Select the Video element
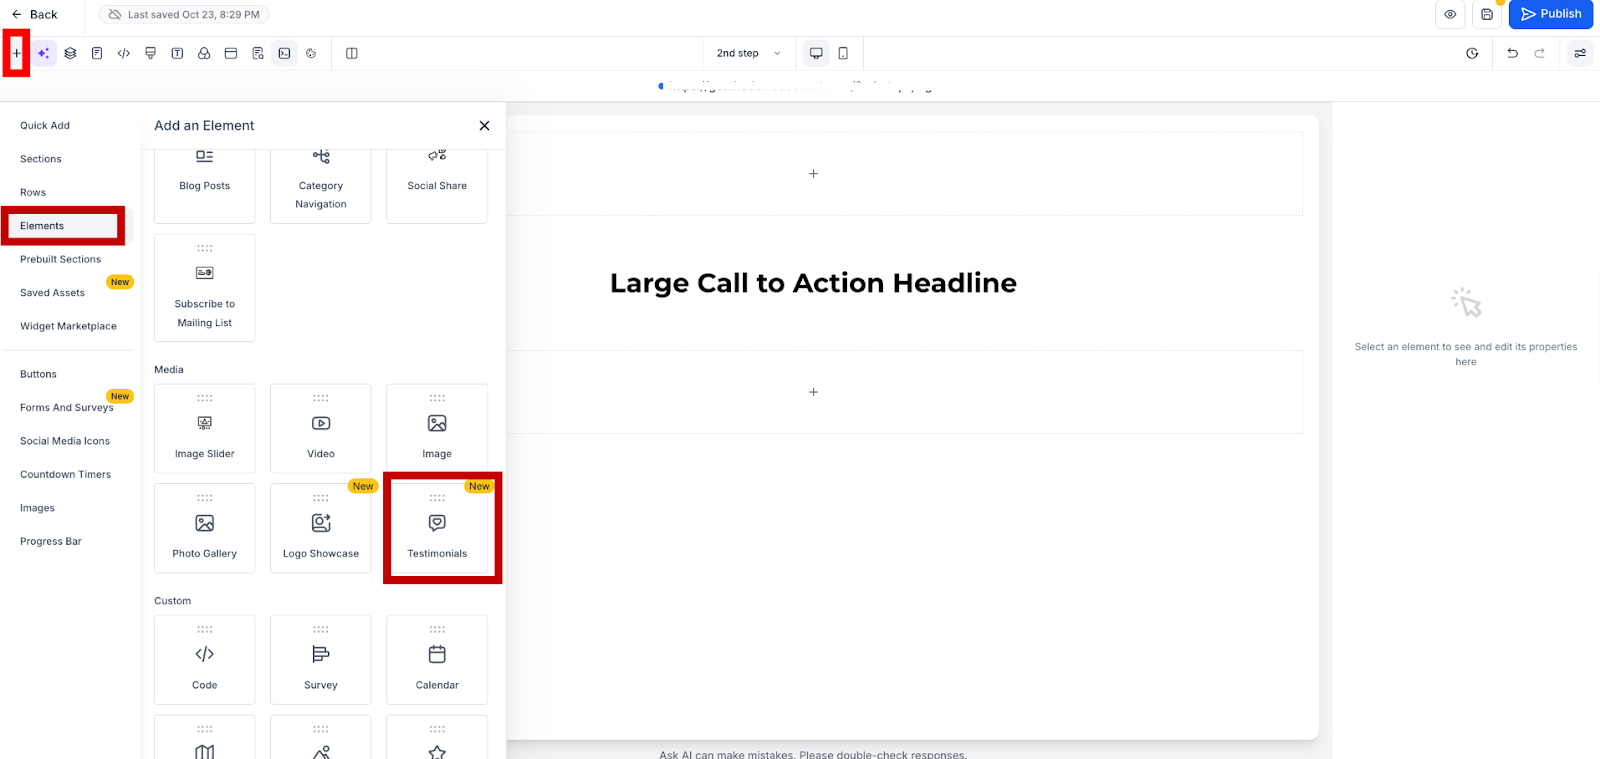The width and height of the screenshot is (1600, 759). pyautogui.click(x=321, y=429)
